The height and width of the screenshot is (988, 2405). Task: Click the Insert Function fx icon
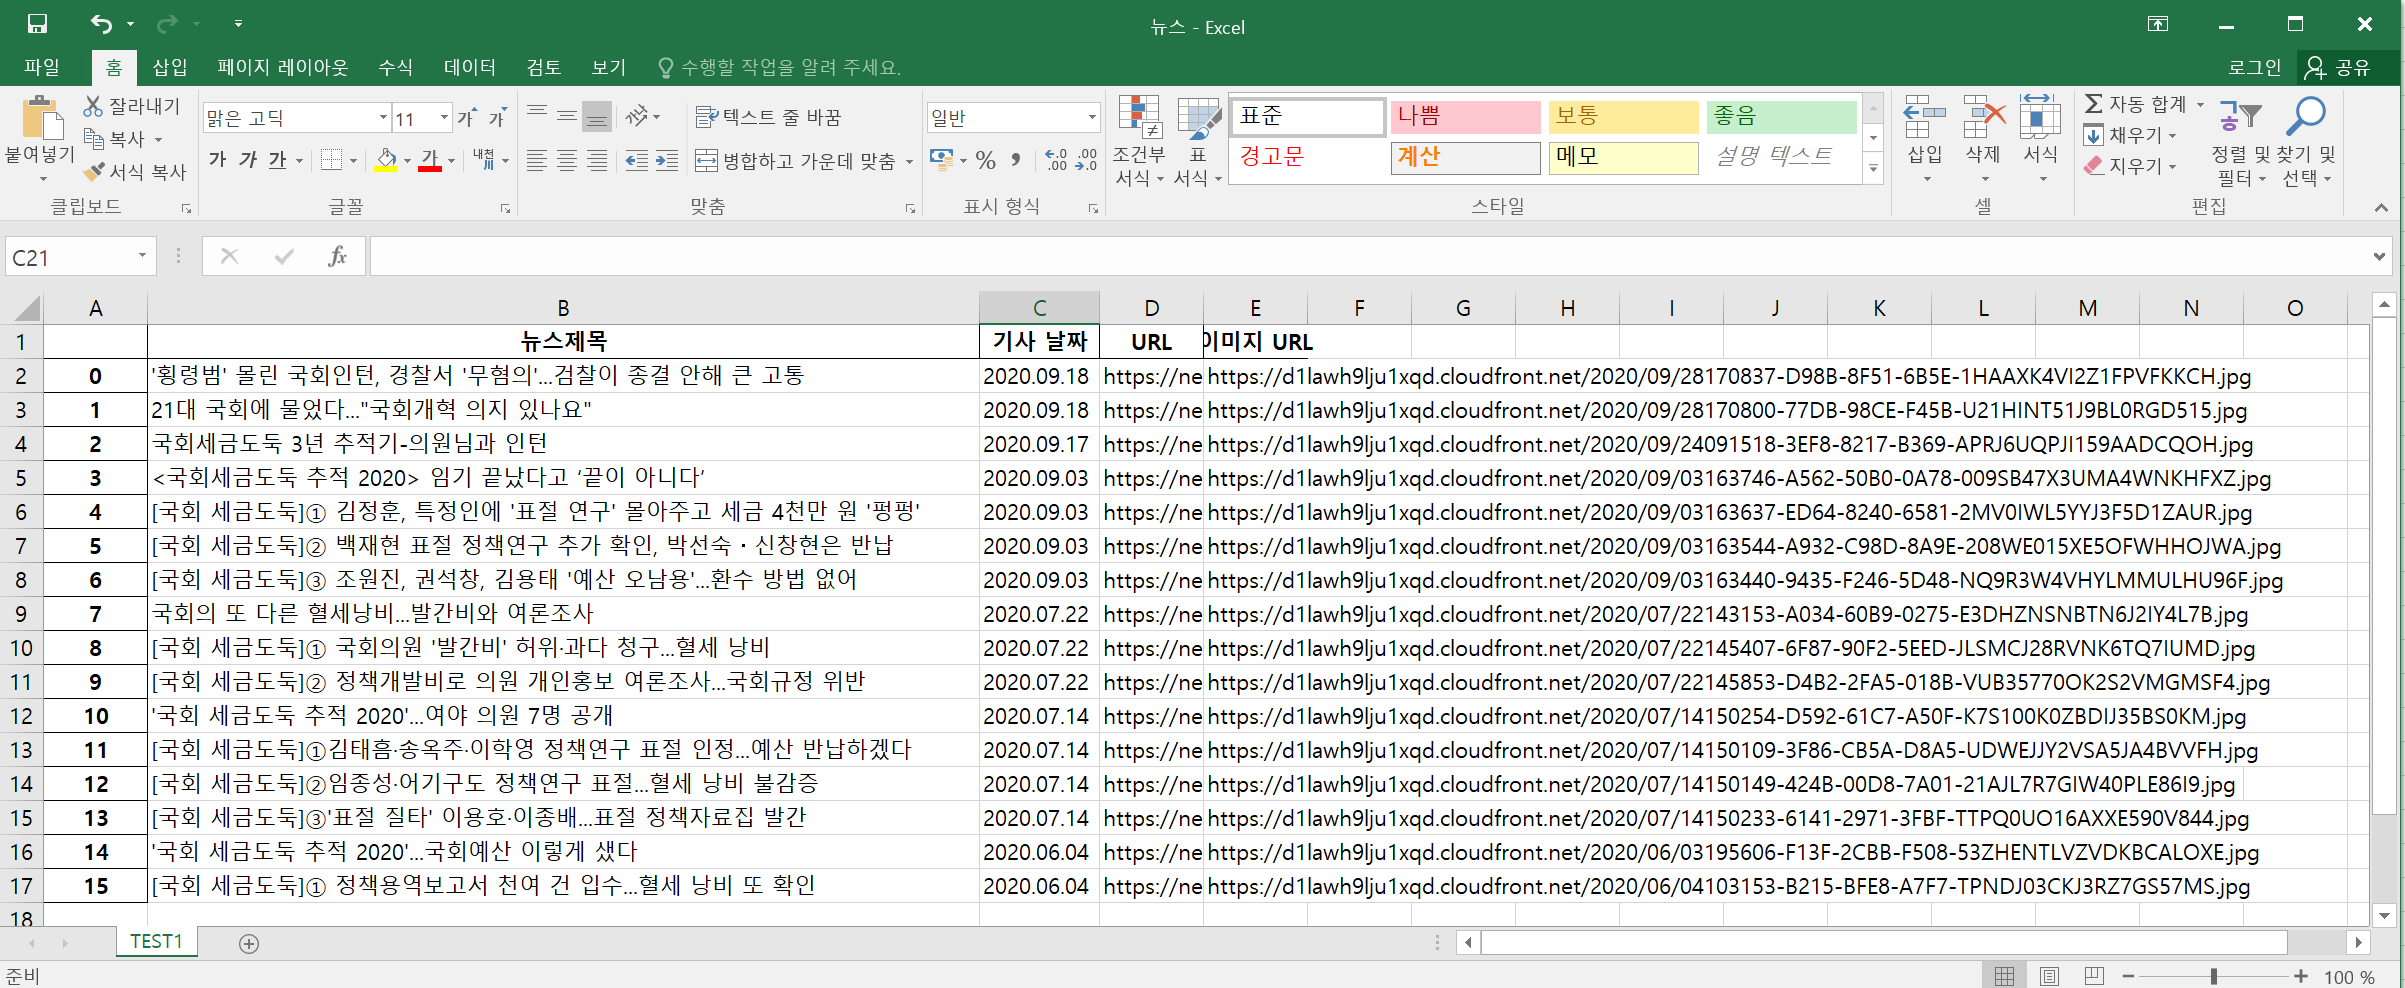click(337, 257)
